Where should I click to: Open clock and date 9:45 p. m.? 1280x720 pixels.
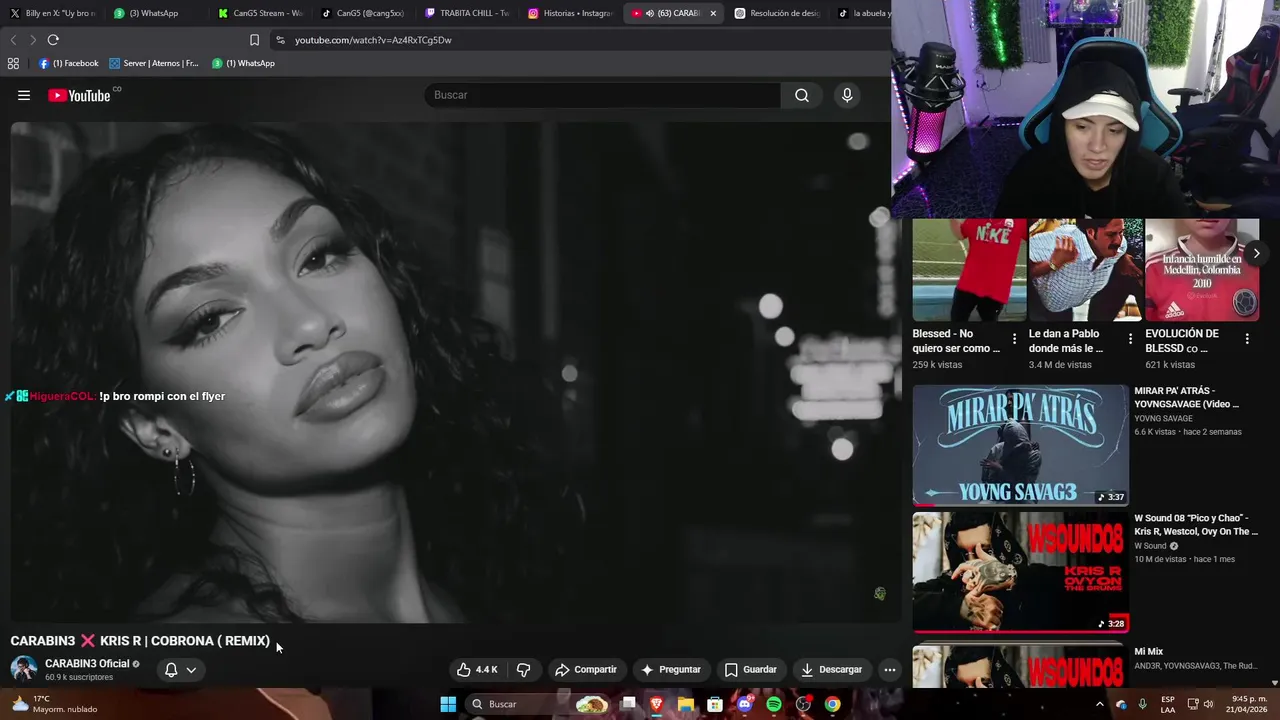(x=1249, y=704)
